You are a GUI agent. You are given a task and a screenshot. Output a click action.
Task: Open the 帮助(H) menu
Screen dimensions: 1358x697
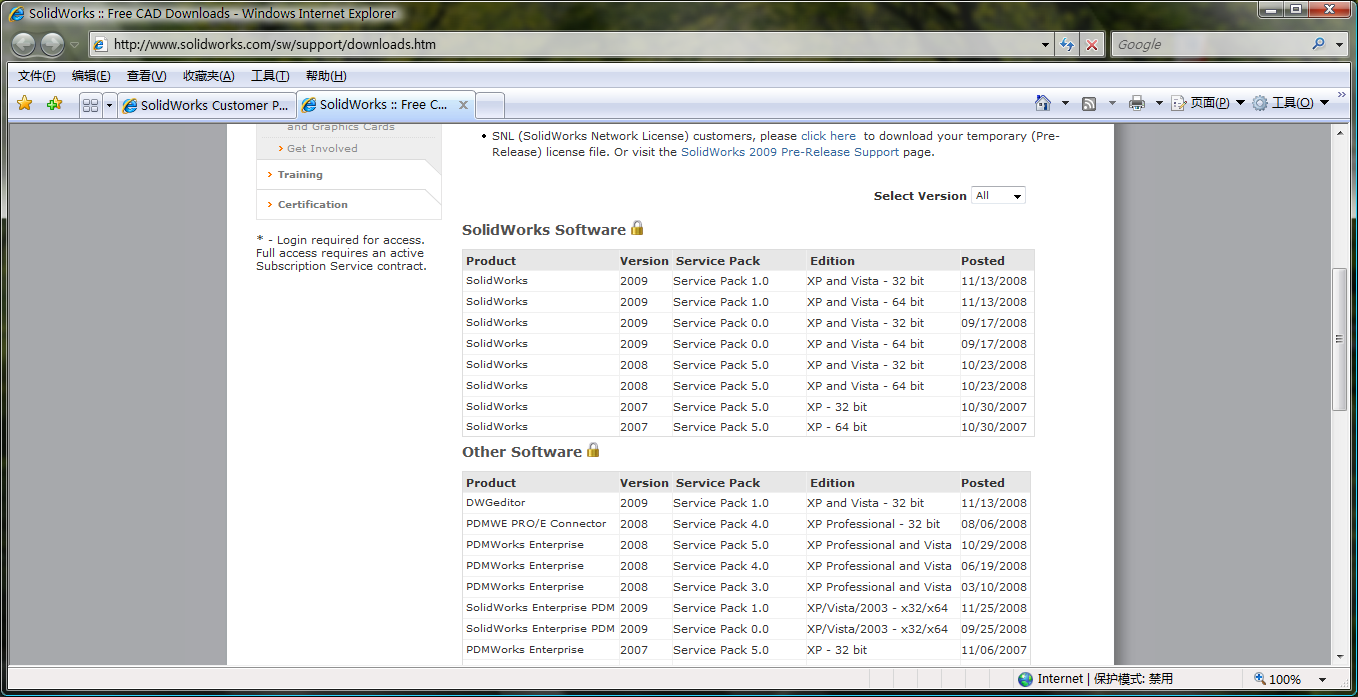(326, 76)
